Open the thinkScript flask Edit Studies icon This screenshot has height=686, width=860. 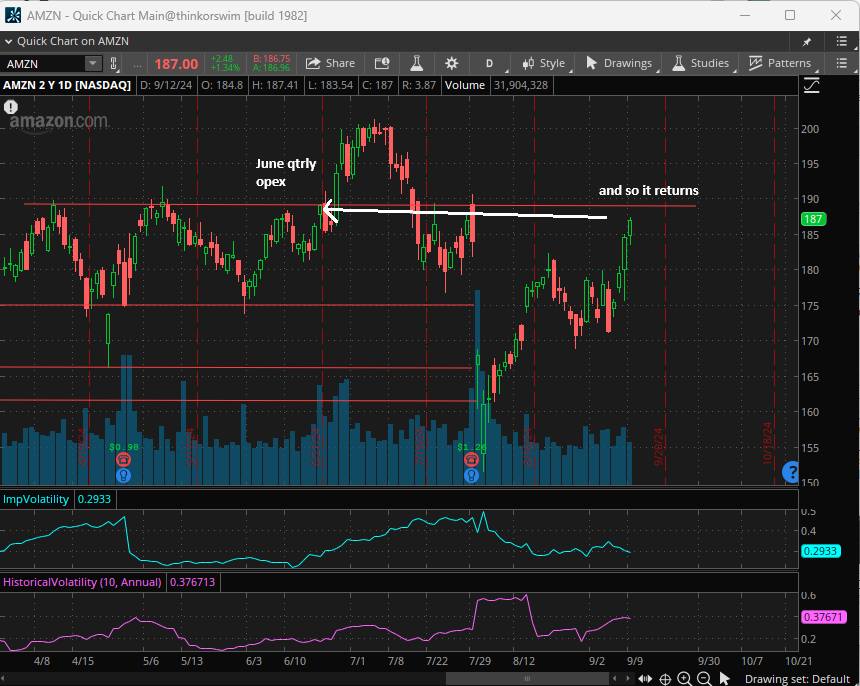coord(417,63)
